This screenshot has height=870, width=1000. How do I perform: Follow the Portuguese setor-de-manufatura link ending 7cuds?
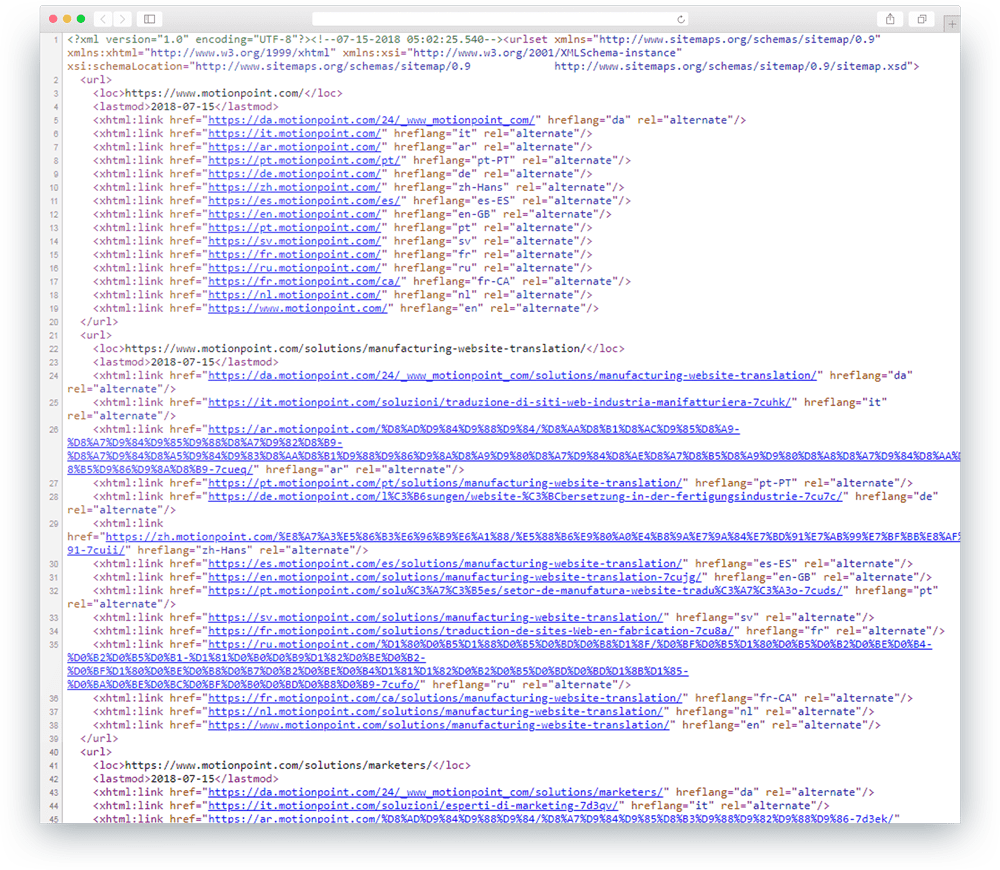point(525,591)
